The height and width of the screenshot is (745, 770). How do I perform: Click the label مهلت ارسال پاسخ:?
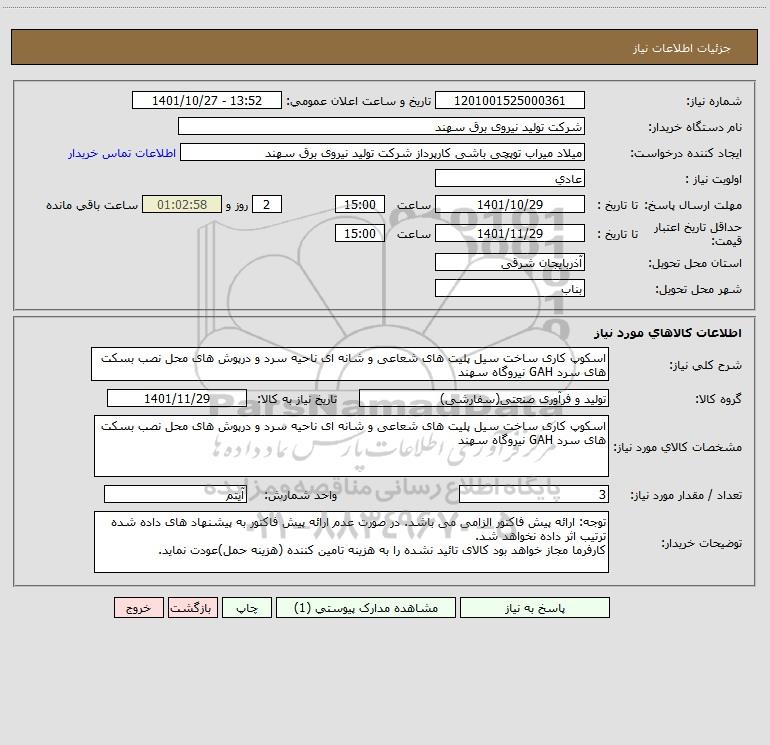click(x=693, y=205)
